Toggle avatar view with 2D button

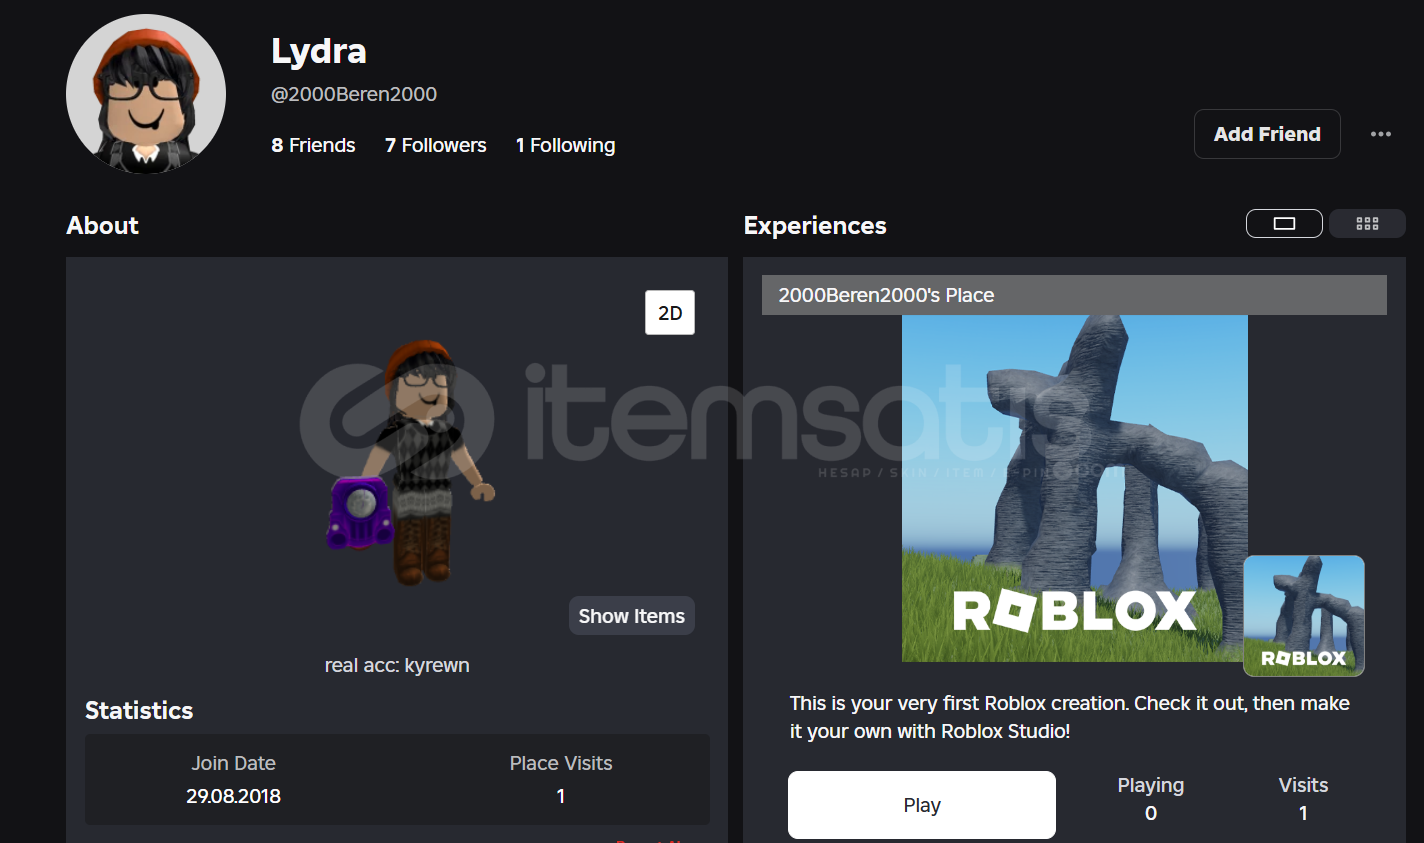point(670,313)
